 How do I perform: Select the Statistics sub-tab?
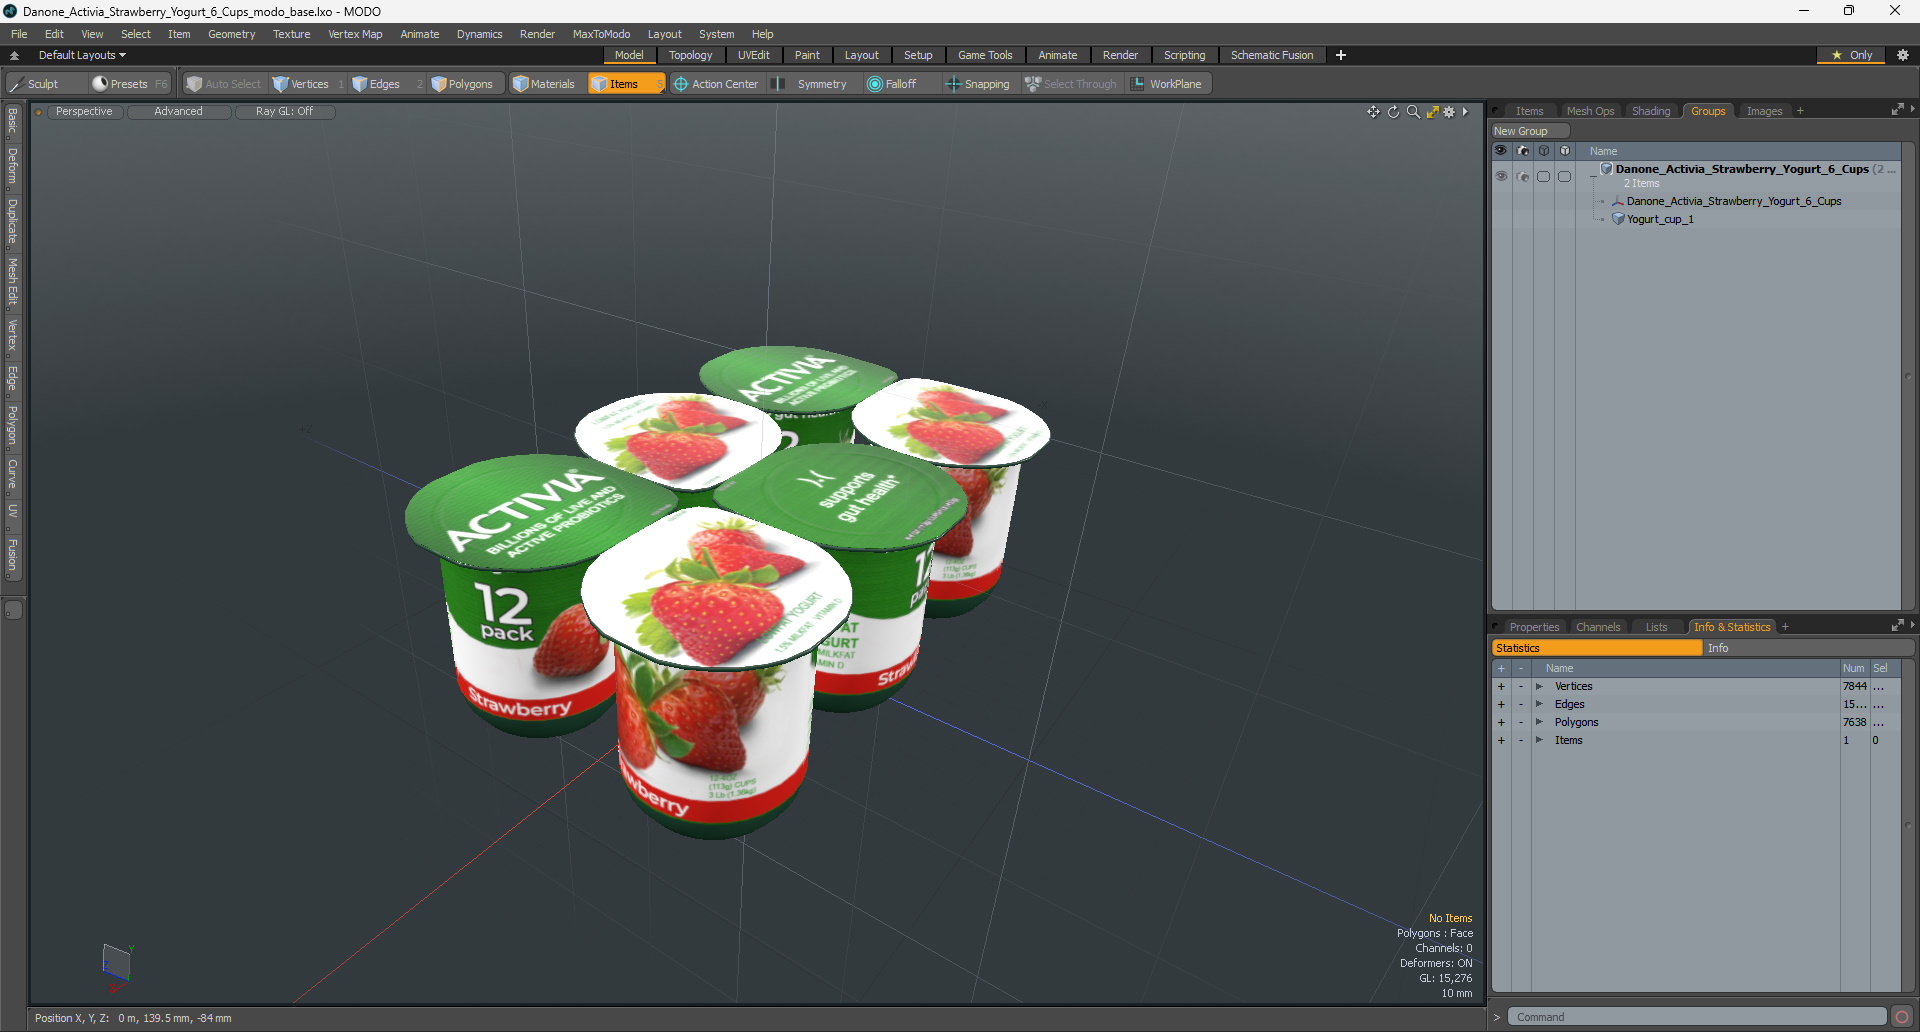pyautogui.click(x=1597, y=648)
